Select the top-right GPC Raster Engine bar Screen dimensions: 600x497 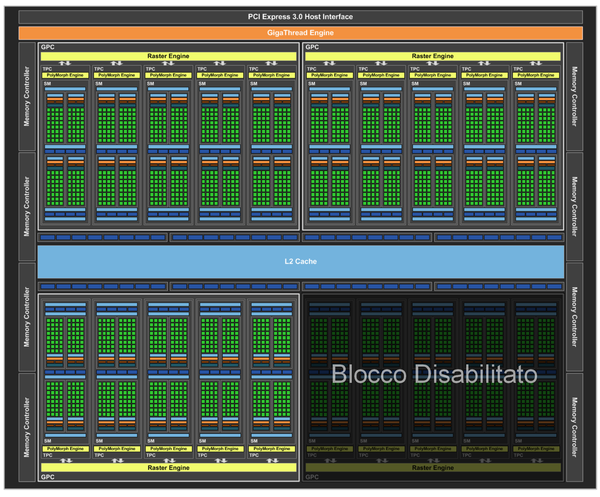click(x=433, y=56)
